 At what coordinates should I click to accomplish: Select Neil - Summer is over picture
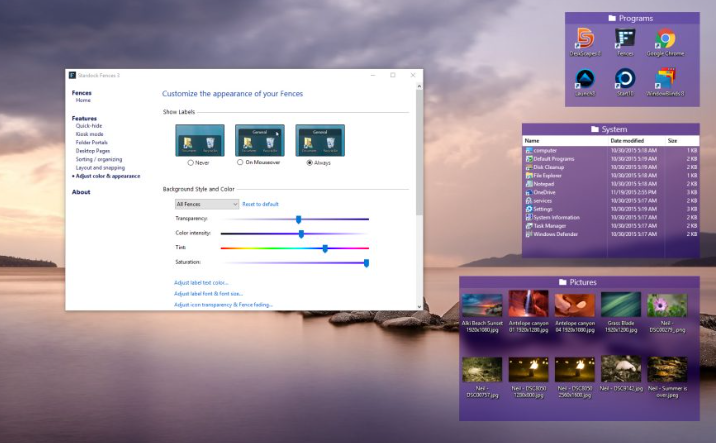click(x=667, y=369)
